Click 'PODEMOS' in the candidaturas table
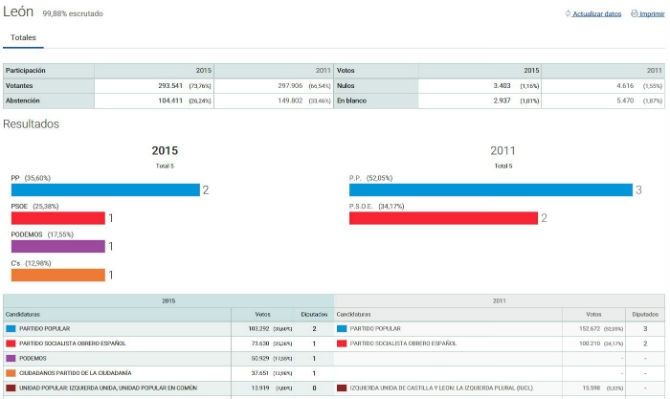This screenshot has width=670, height=399. (x=33, y=358)
